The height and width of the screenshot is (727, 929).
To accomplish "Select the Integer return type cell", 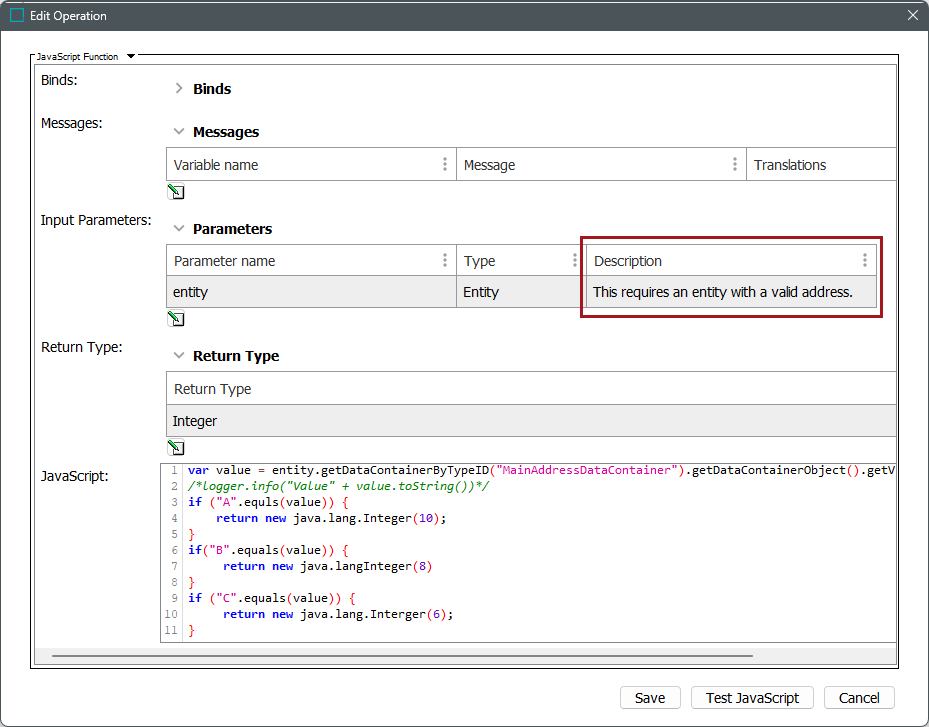I will [530, 421].
